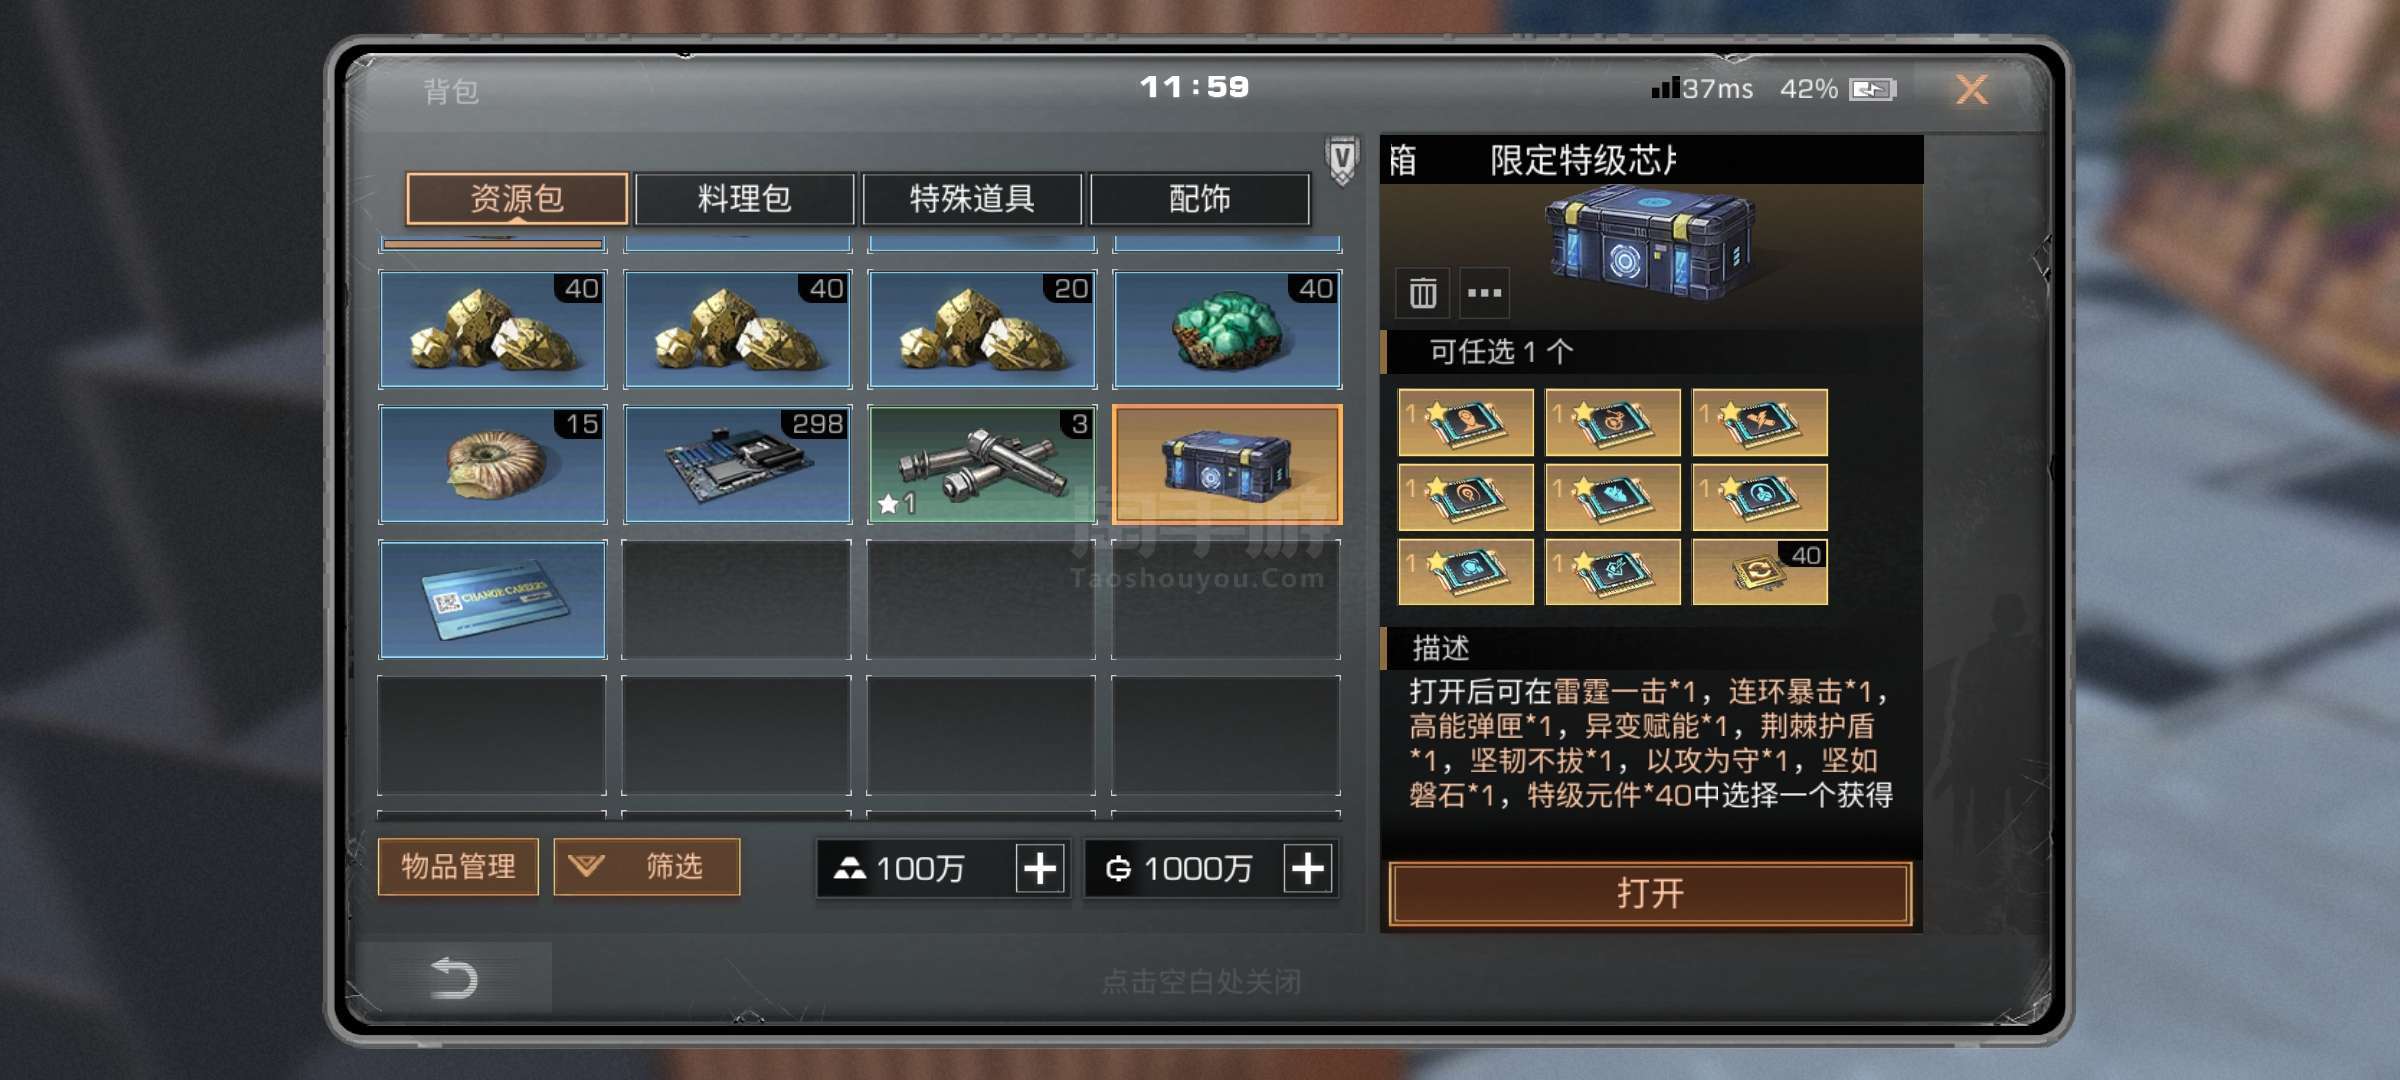Click the 打开 button
This screenshot has height=1080, width=2400.
point(1650,893)
